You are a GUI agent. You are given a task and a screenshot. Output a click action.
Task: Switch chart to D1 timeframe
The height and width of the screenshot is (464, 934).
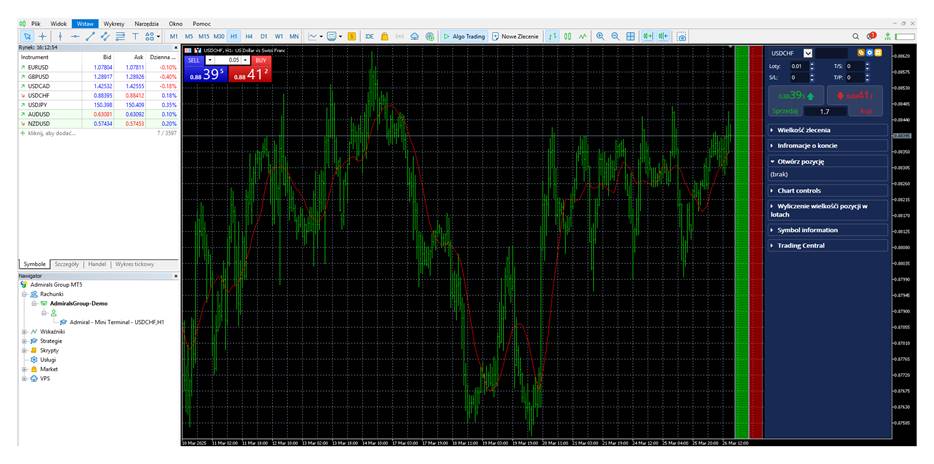coord(264,36)
